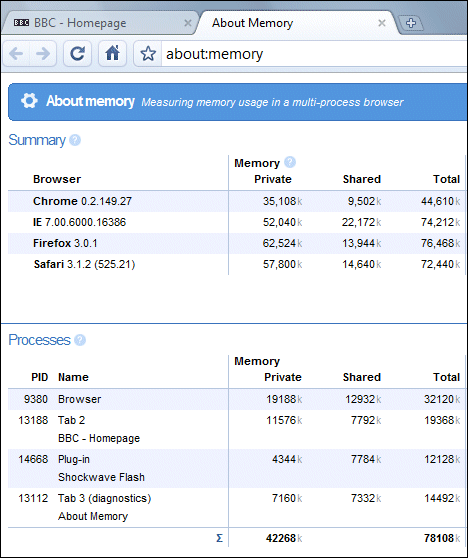The height and width of the screenshot is (558, 468).
Task: Select PID 13188 Tab 2 process
Action: [x=237, y=429]
